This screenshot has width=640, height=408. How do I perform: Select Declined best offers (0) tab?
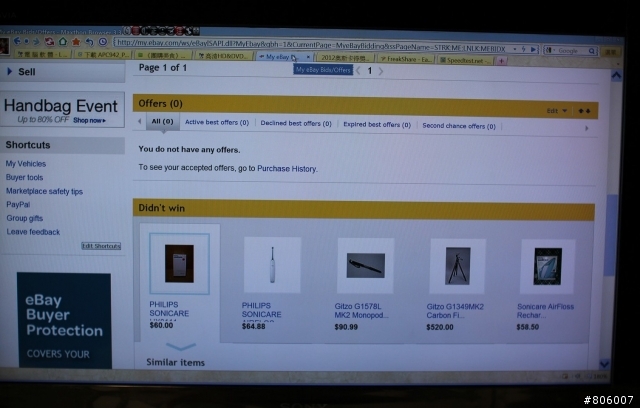[x=296, y=123]
